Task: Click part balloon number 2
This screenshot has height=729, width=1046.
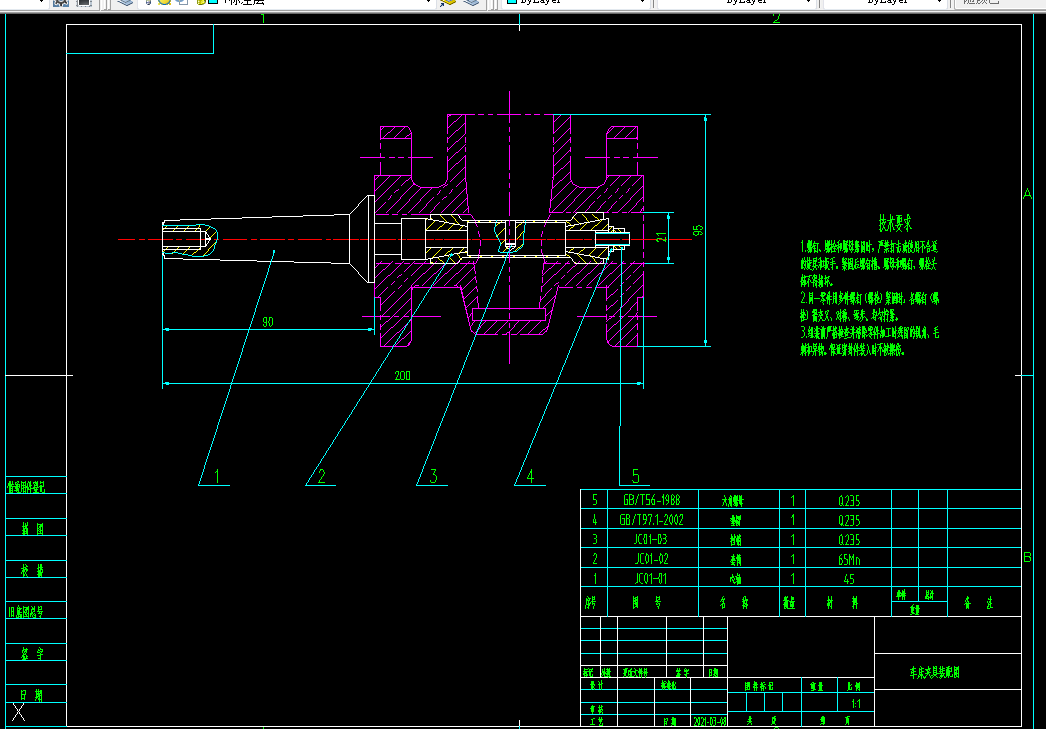Action: [x=322, y=476]
